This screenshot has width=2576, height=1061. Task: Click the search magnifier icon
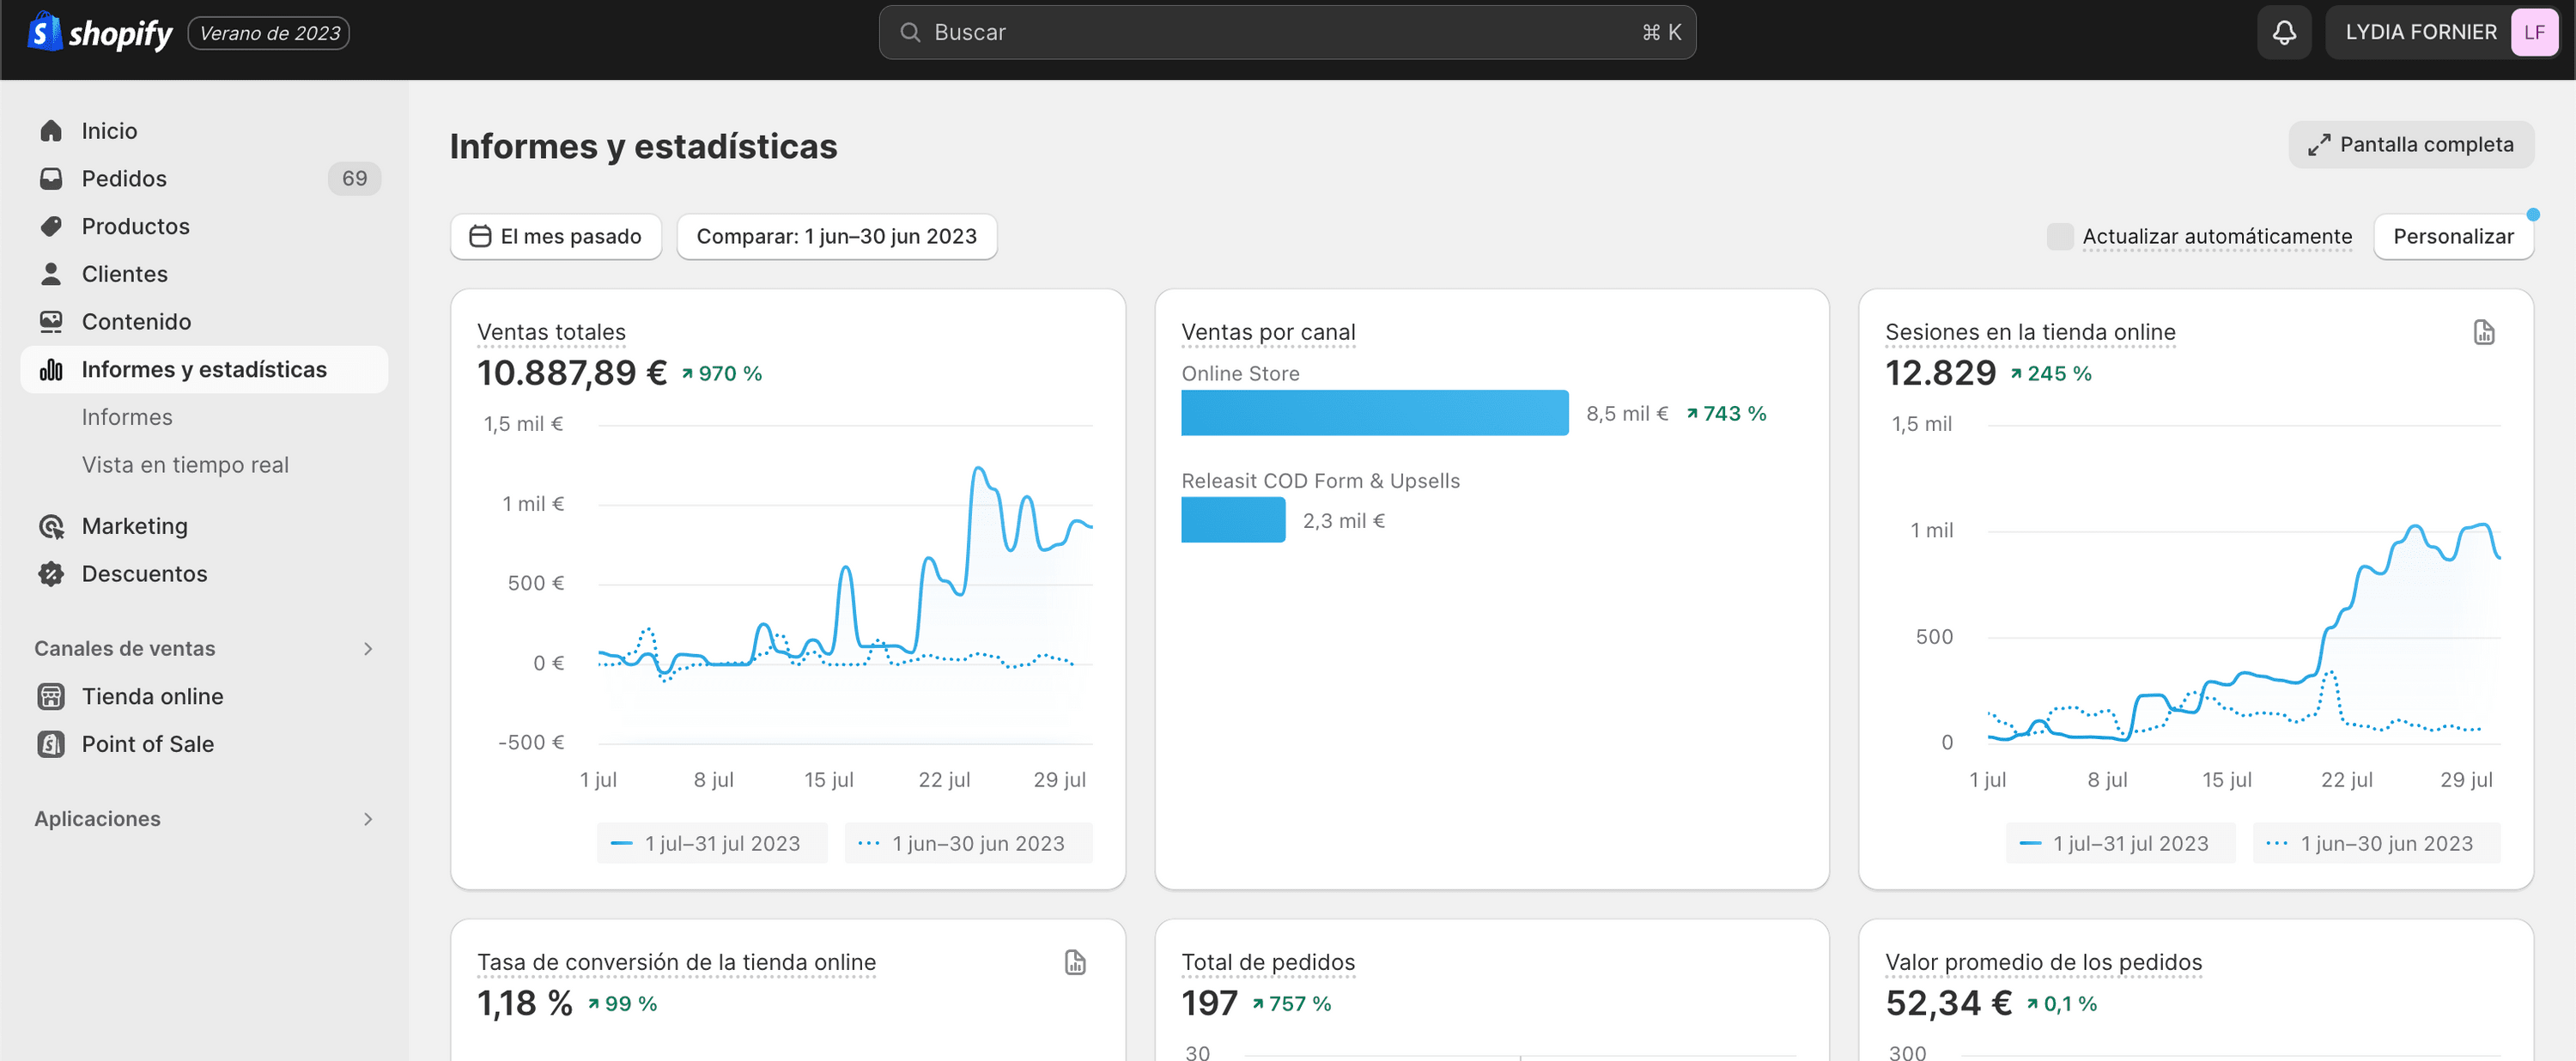(910, 32)
